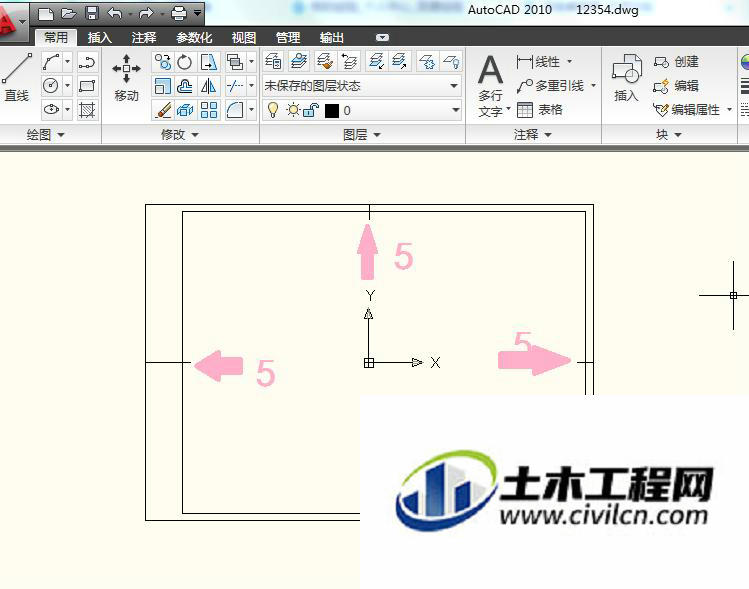Expand the 绘图 panel
Viewport: 749px width, 589px height.
[x=45, y=135]
